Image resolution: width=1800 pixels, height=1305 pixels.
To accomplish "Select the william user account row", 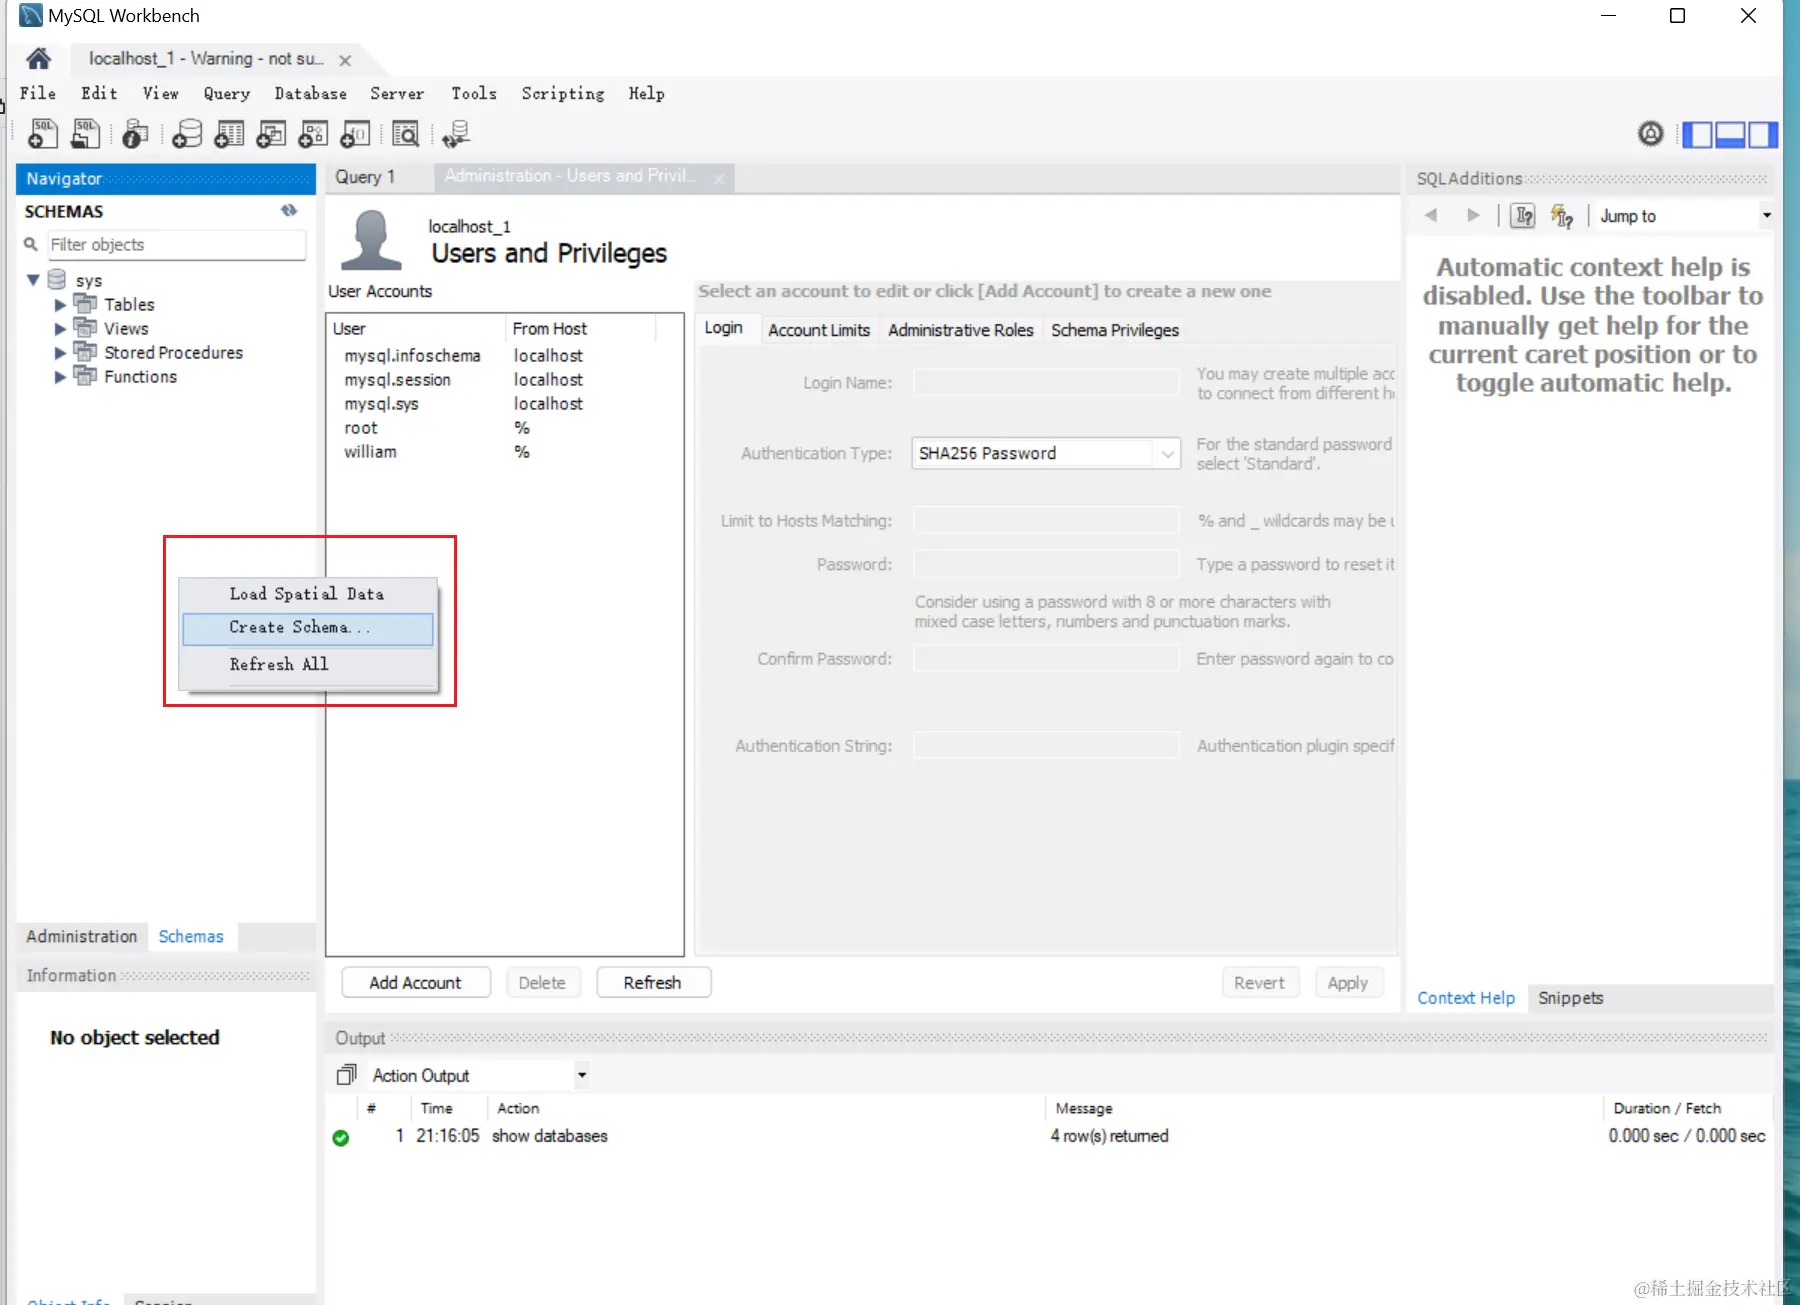I will pyautogui.click(x=504, y=452).
